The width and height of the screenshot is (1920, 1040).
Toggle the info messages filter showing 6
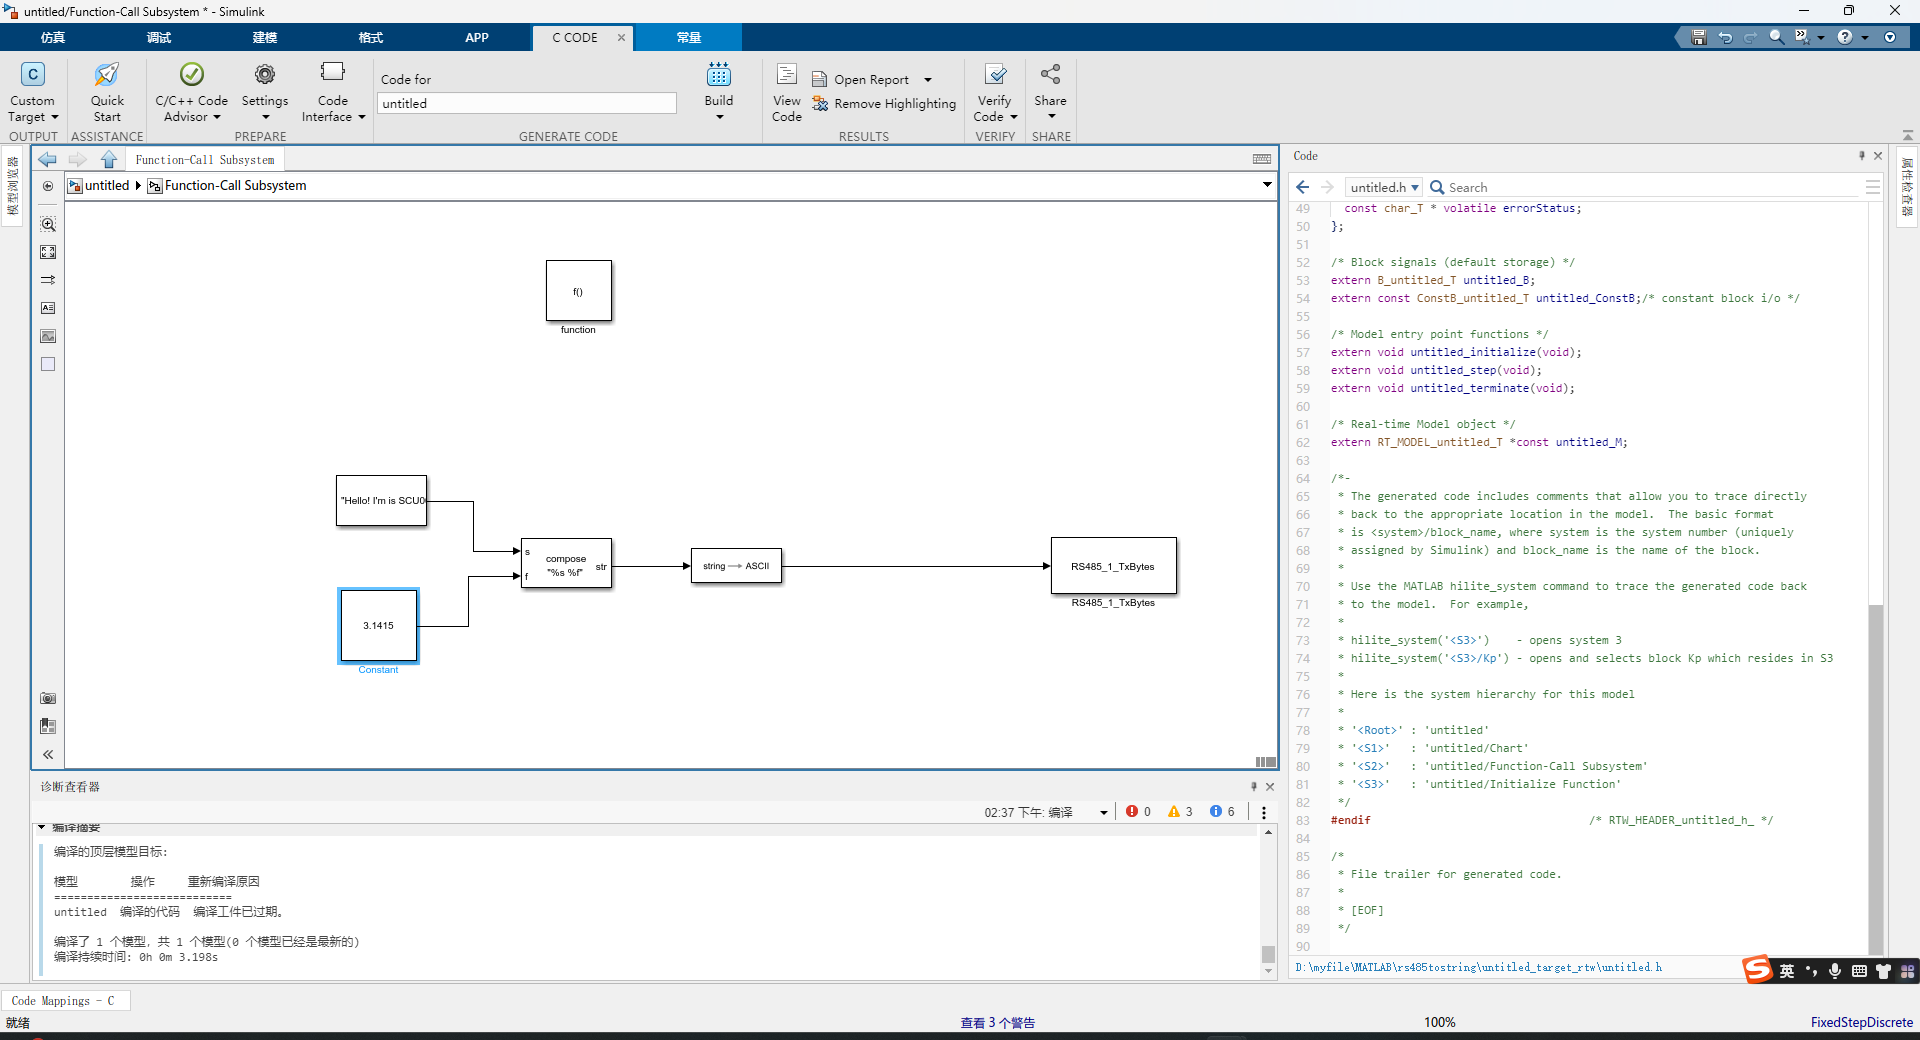1222,811
